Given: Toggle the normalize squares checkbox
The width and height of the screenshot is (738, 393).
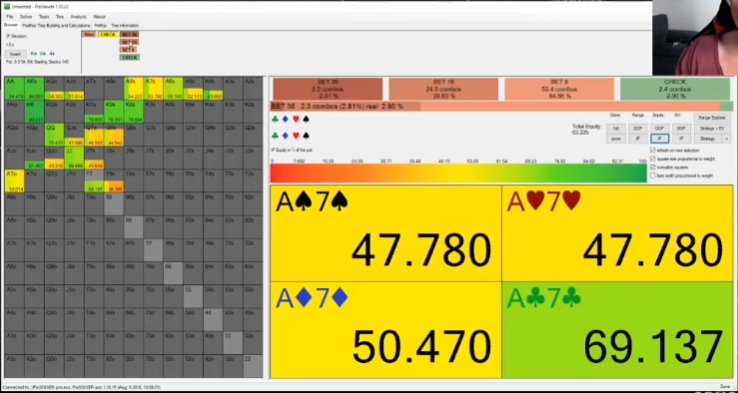Looking at the screenshot, I should [x=652, y=167].
